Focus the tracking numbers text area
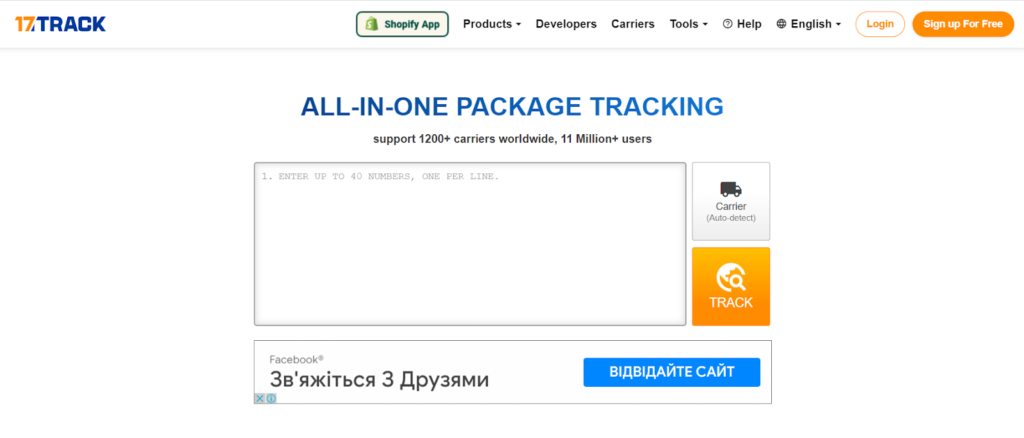 tap(470, 243)
